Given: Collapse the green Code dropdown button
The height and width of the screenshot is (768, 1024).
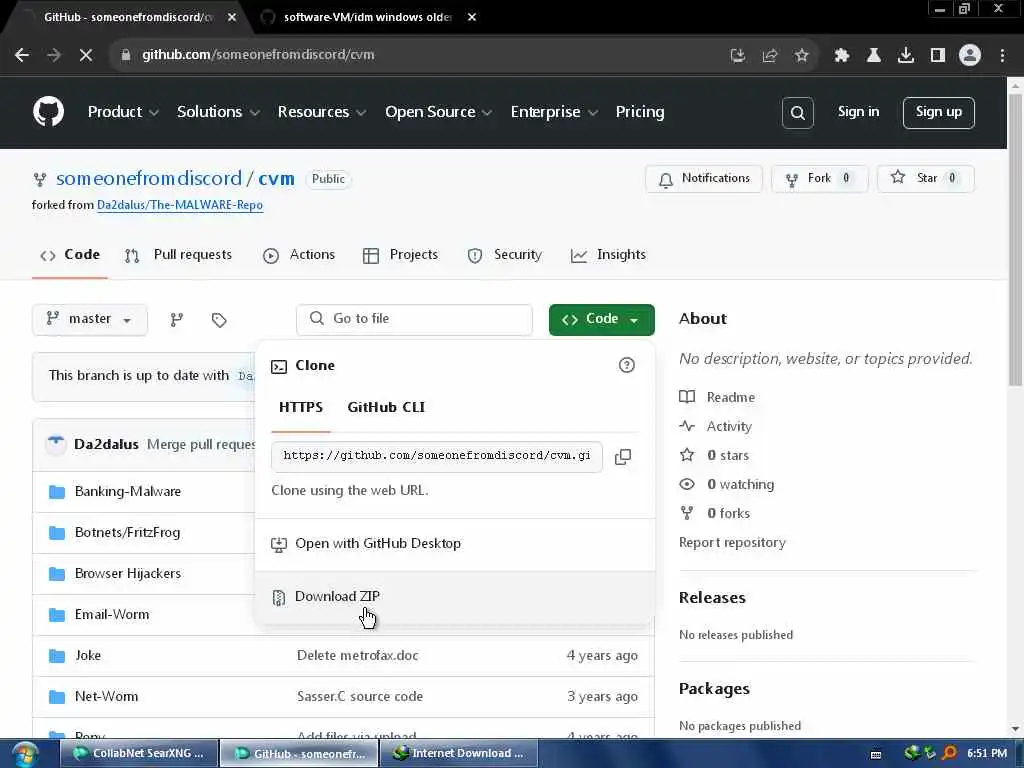Looking at the screenshot, I should 601,319.
